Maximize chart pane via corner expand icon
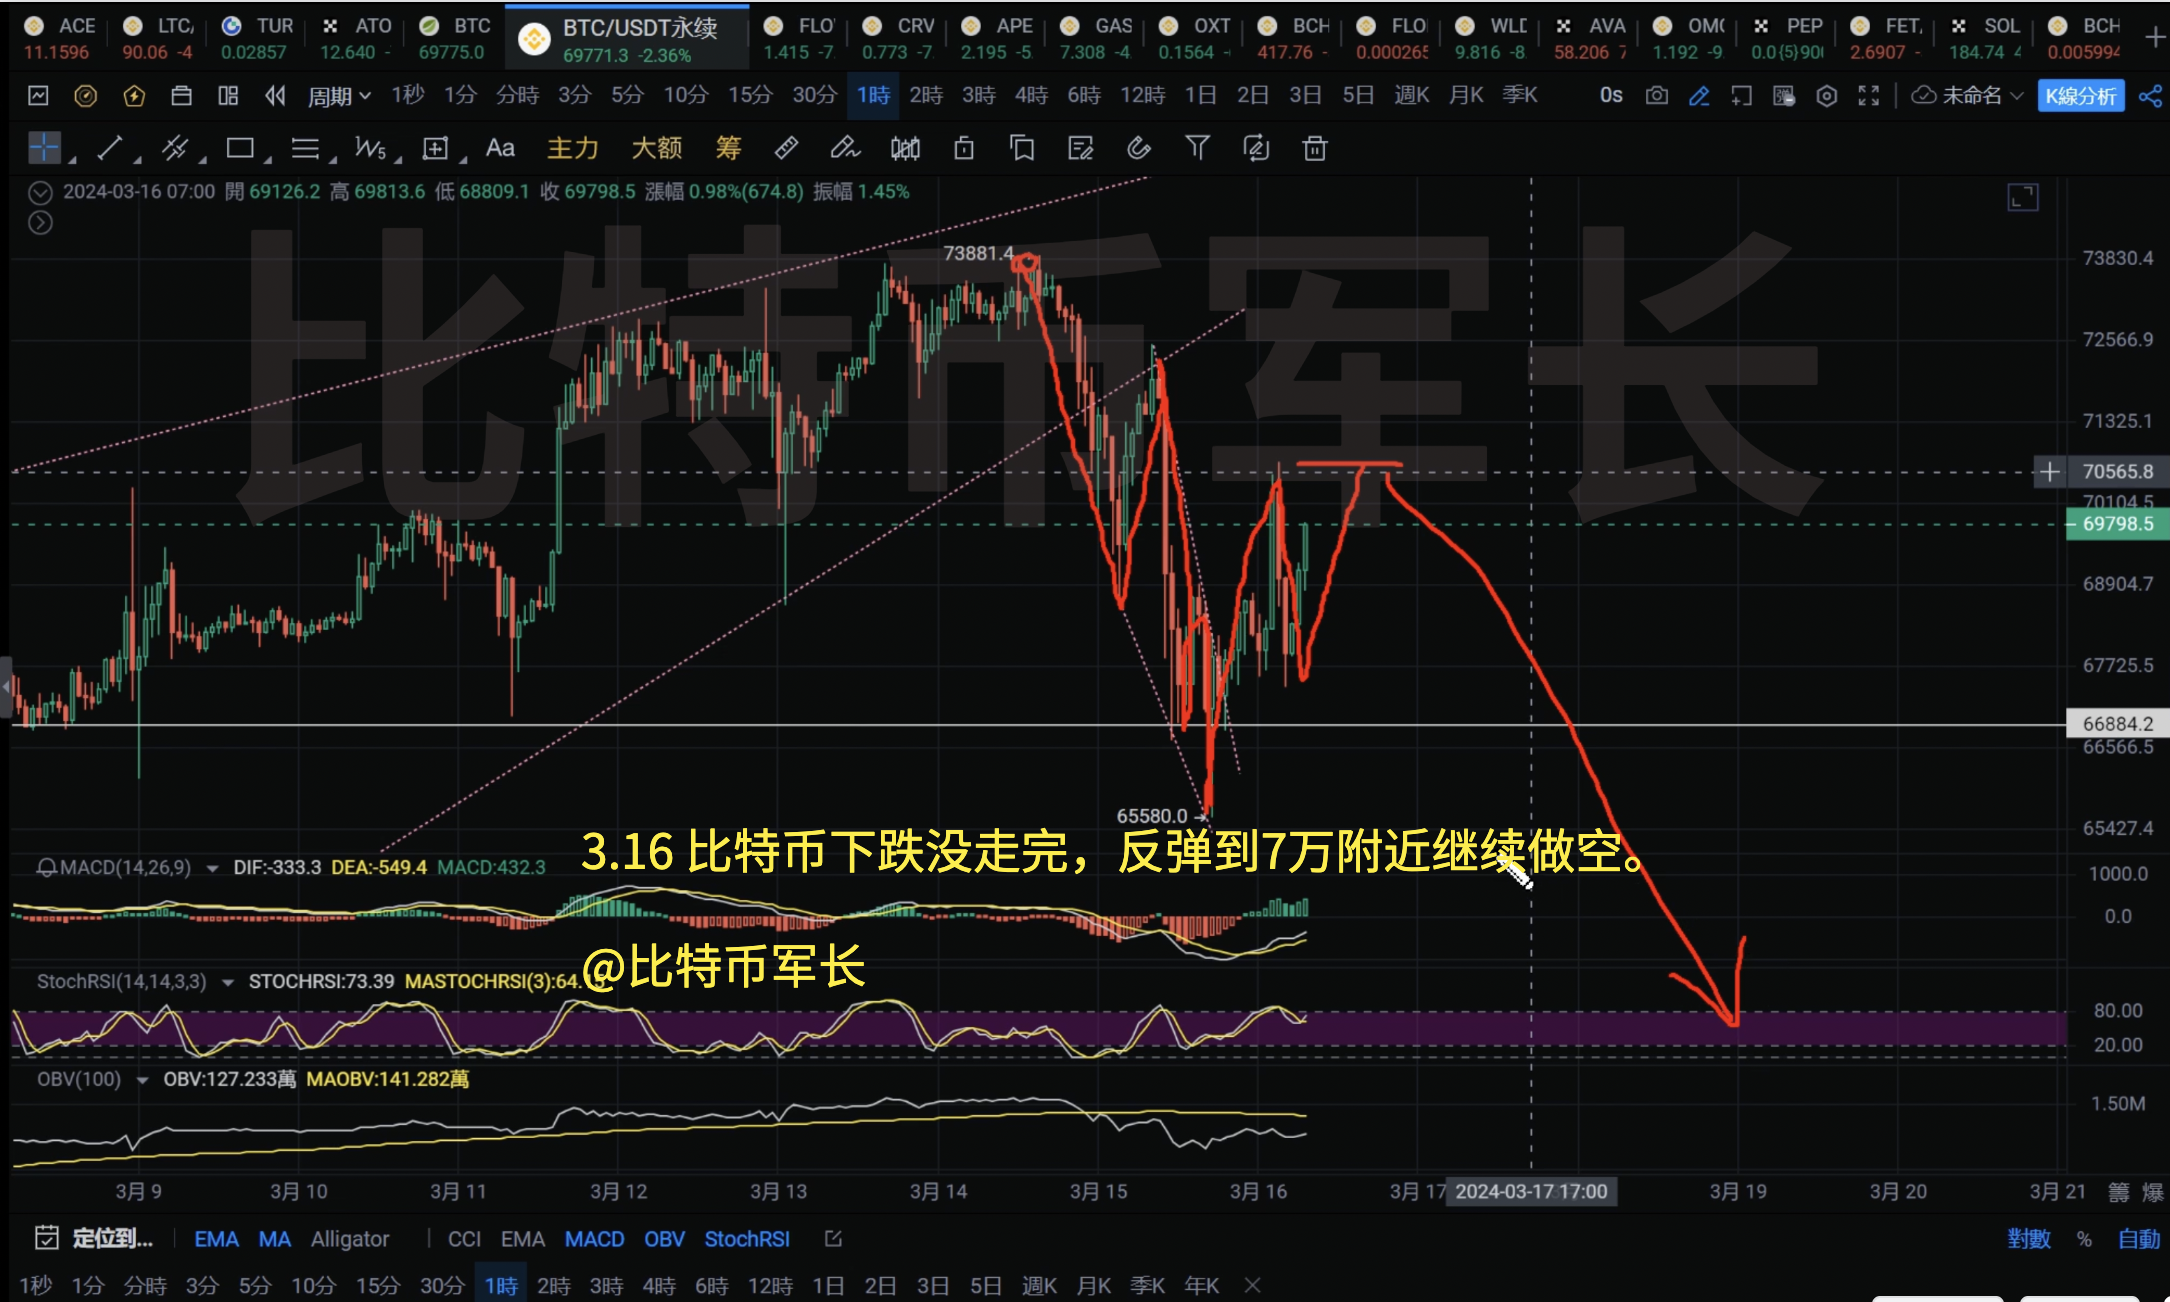 tap(2023, 197)
